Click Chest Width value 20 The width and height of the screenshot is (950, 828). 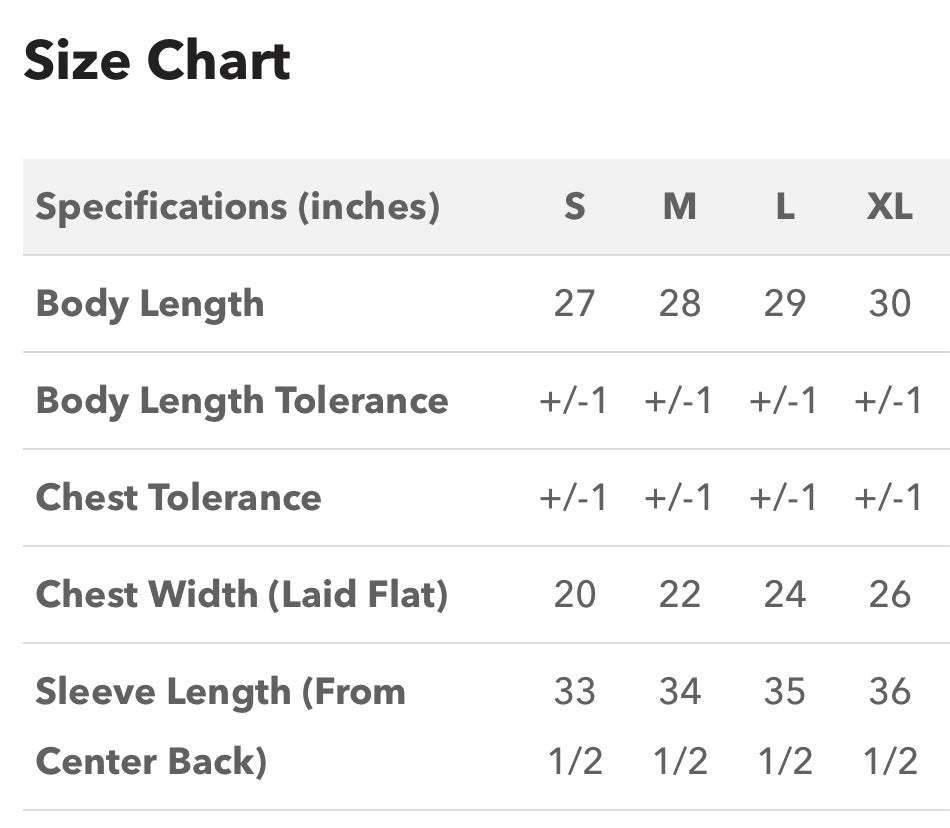coord(574,594)
